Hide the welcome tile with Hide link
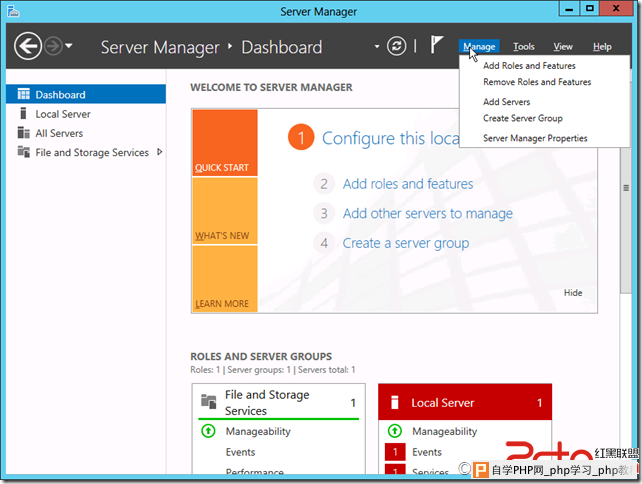Image resolution: width=642 pixels, height=484 pixels. click(573, 292)
